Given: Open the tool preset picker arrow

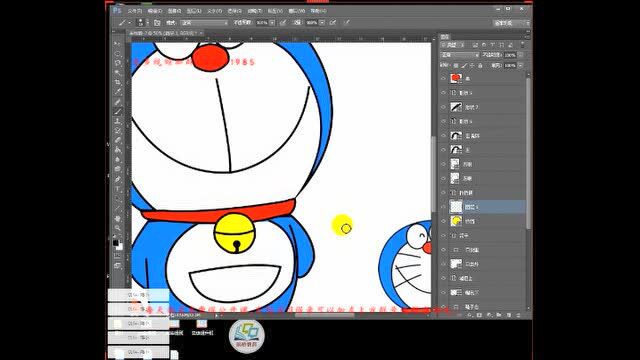Looking at the screenshot, I should click(129, 23).
